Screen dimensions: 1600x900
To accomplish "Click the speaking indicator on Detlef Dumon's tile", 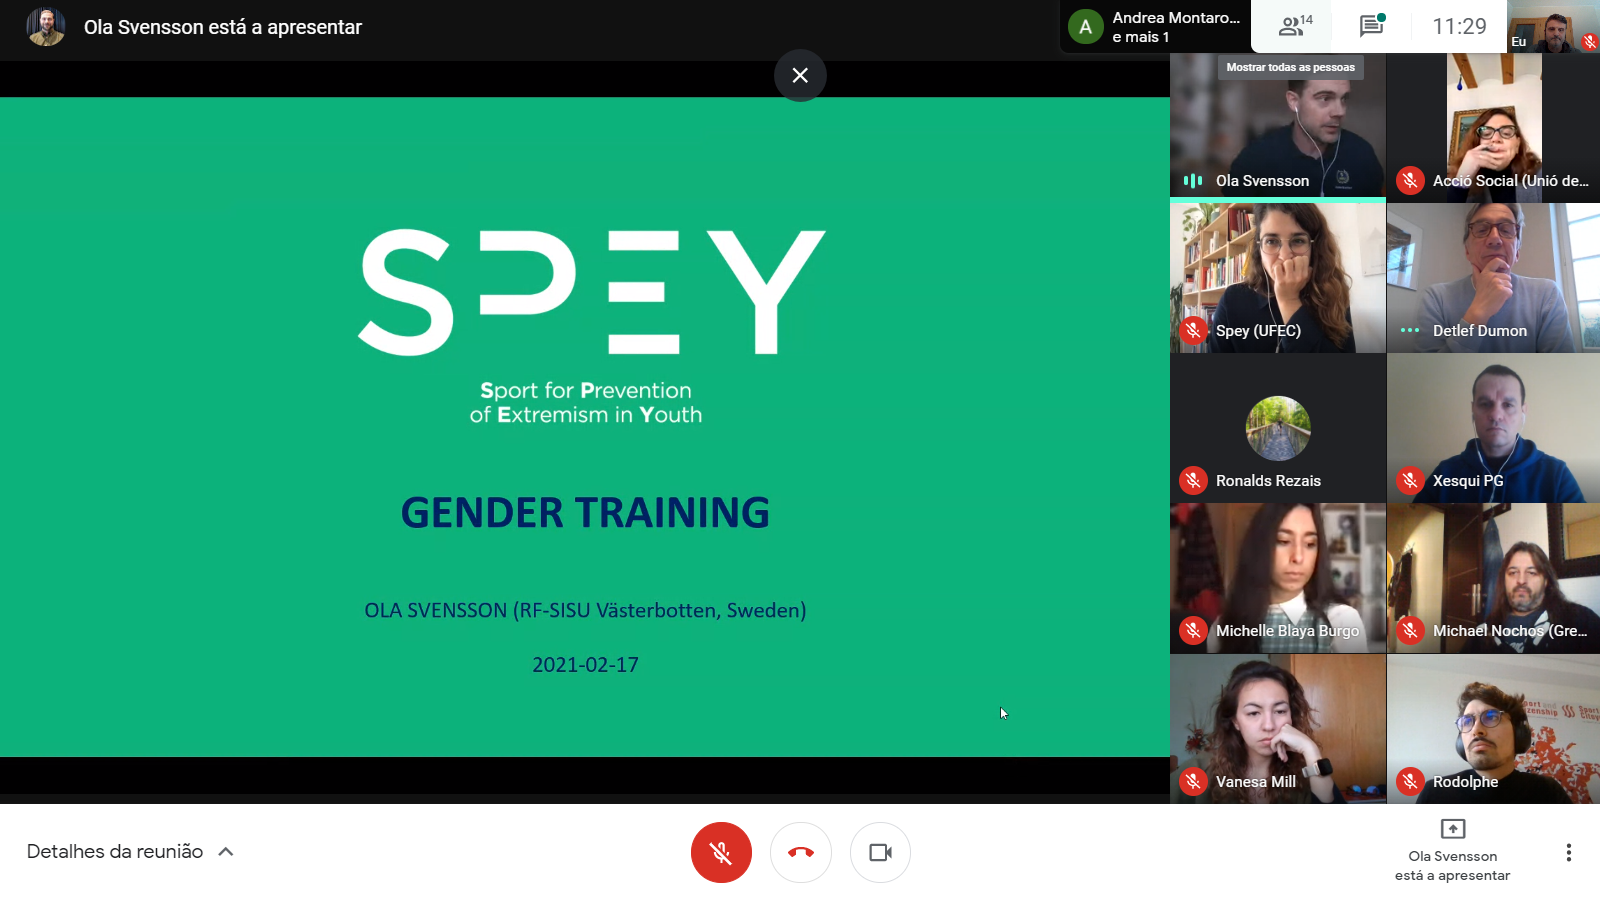I will [x=1408, y=330].
